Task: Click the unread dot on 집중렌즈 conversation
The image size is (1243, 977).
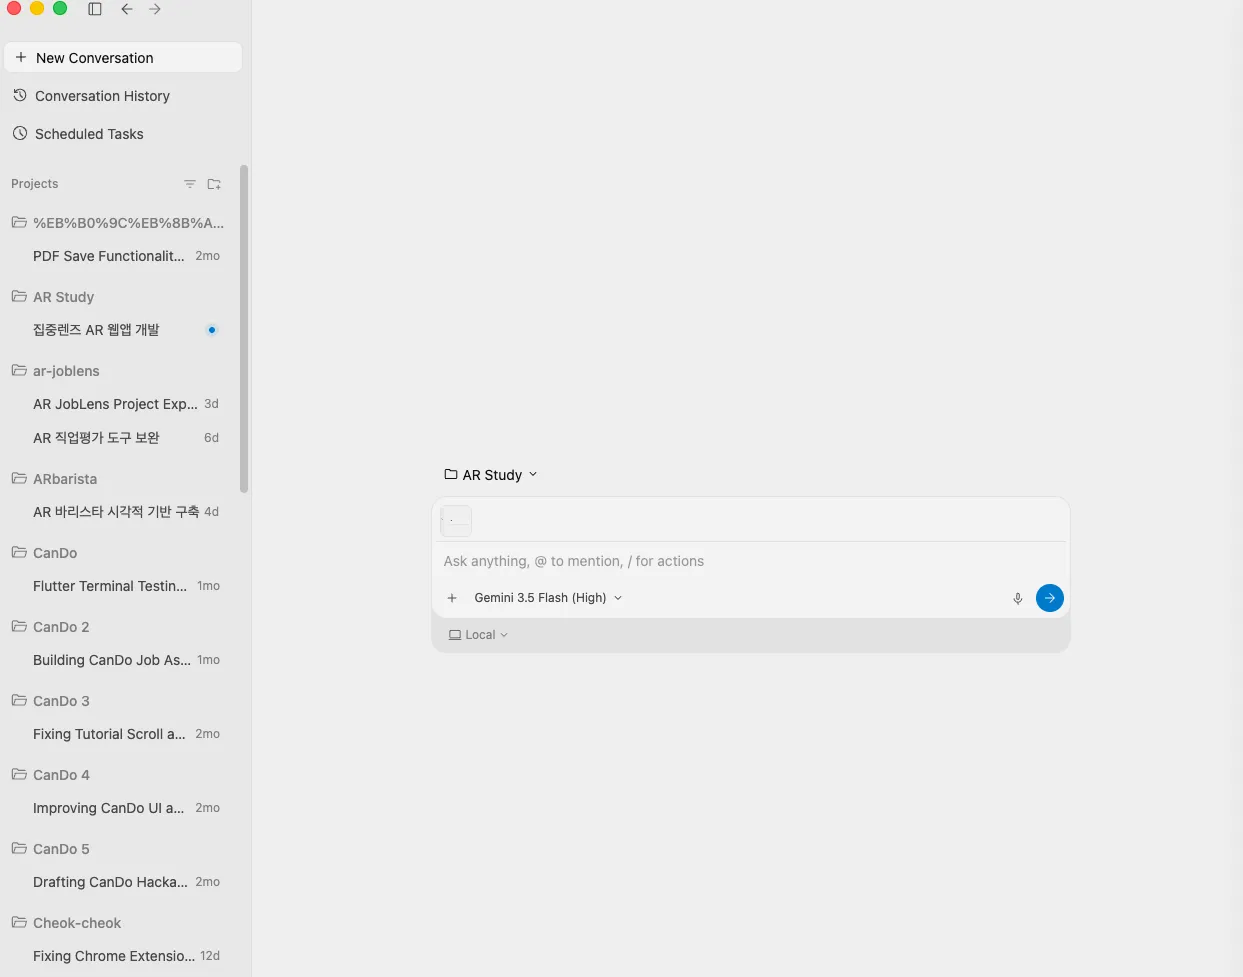Action: [x=212, y=330]
